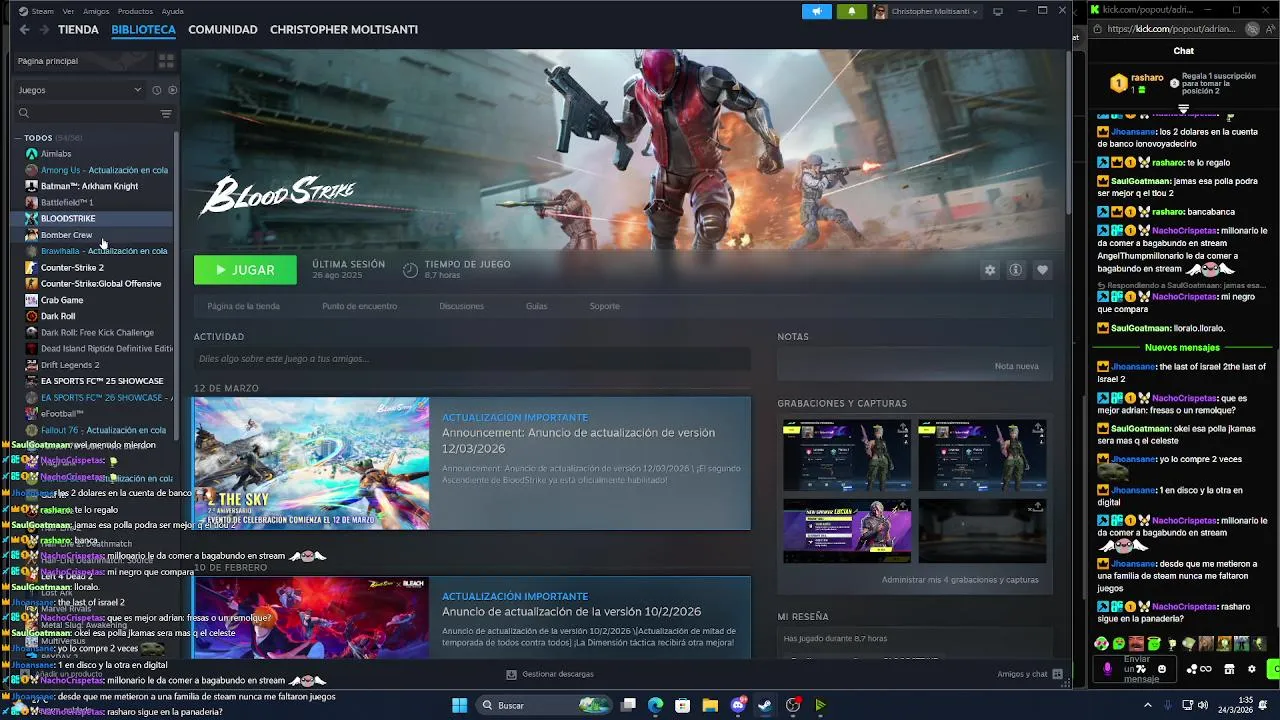This screenshot has height=720, width=1280.
Task: Switch to COMUNIDAD tab
Action: pos(223,30)
